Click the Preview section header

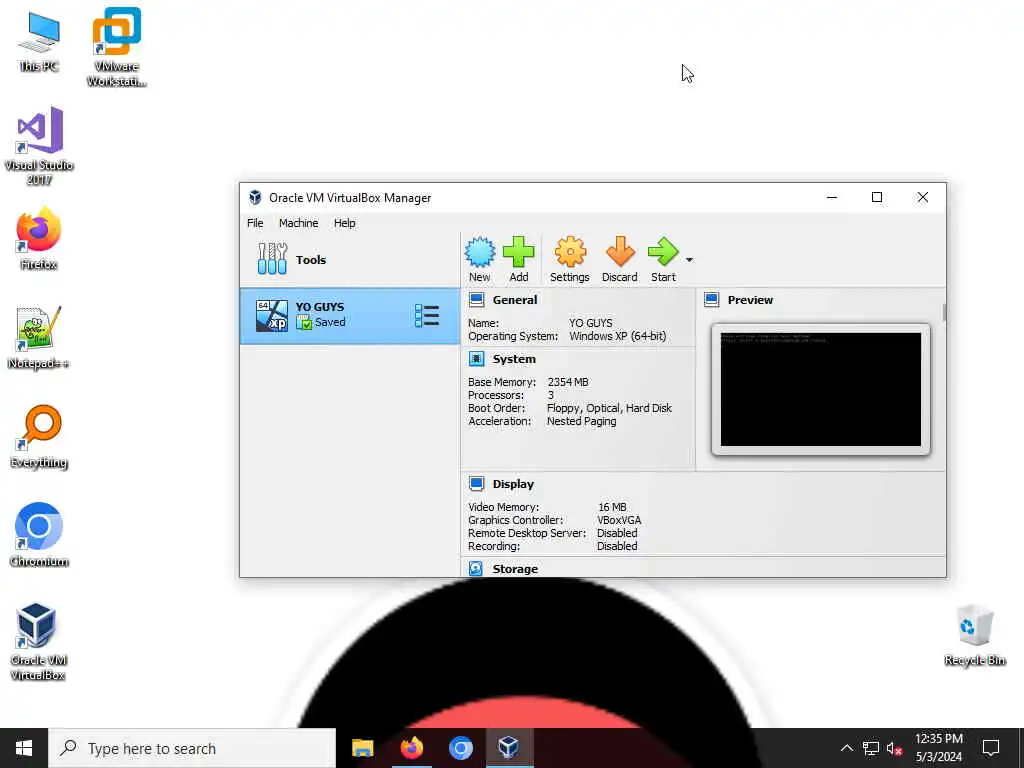[x=750, y=300]
